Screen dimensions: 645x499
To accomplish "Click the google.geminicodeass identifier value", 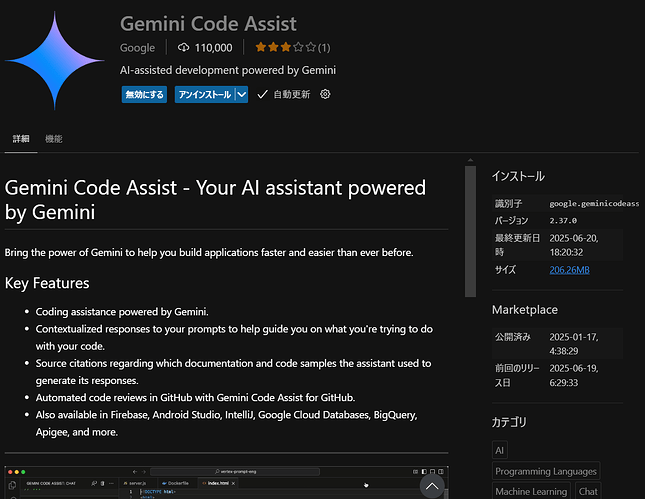I will 594,204.
